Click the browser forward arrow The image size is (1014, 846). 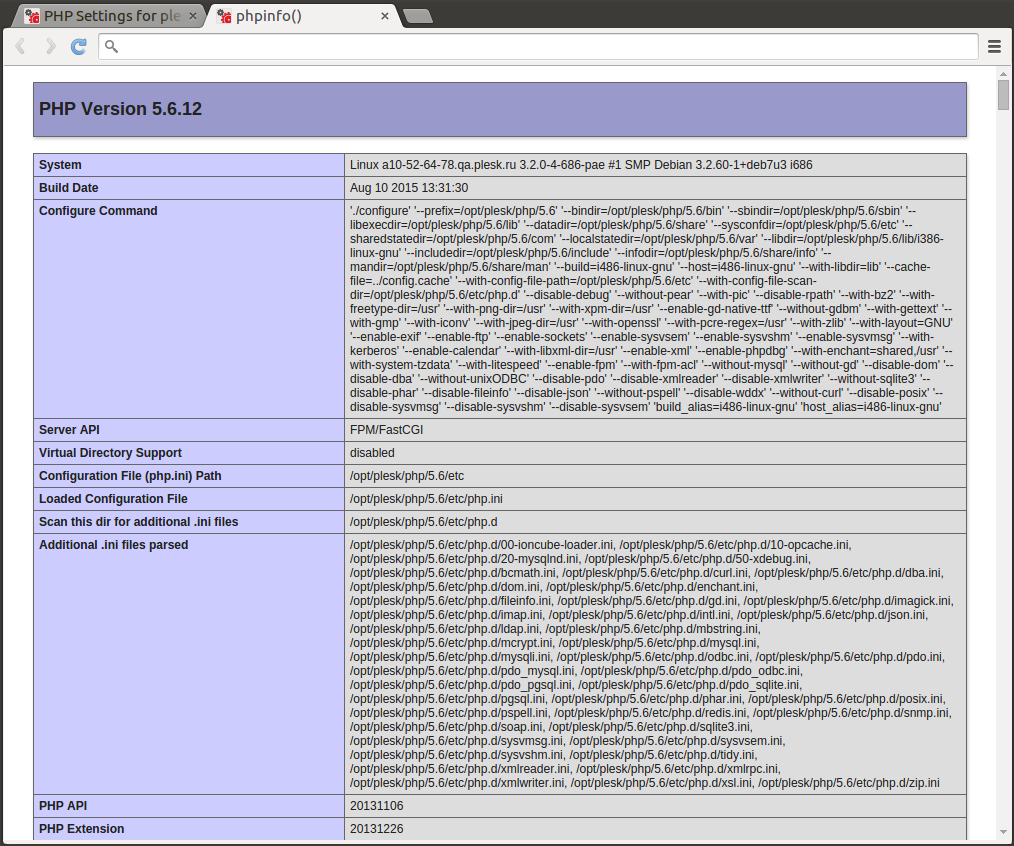click(x=50, y=47)
